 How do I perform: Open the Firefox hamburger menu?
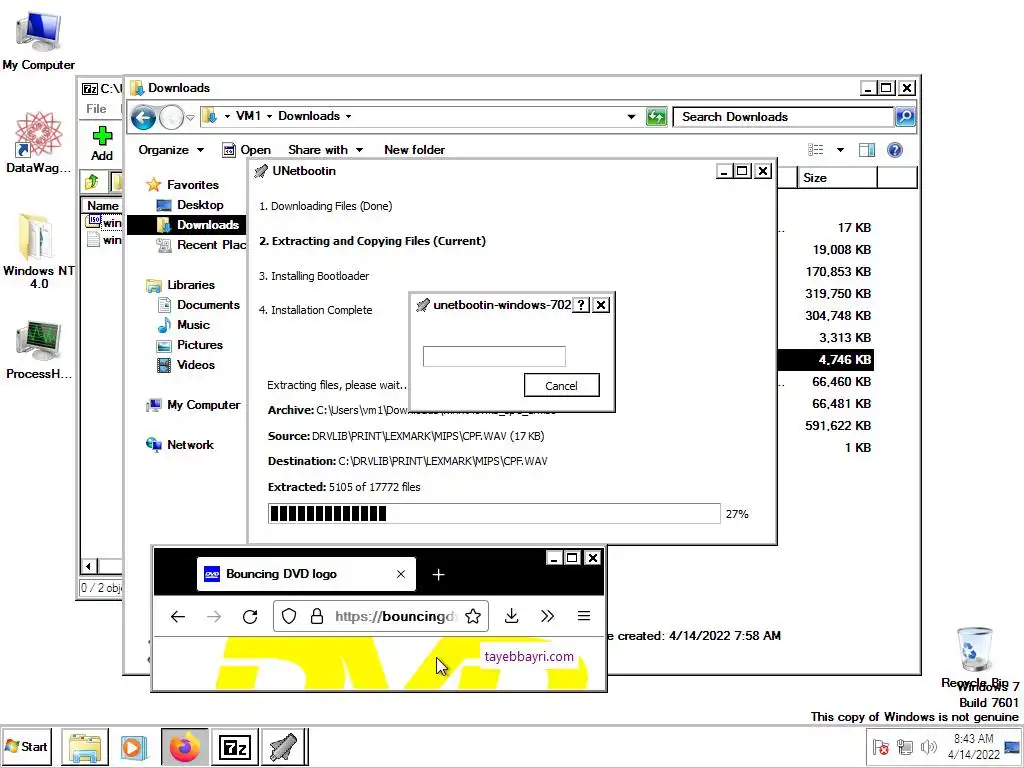584,616
